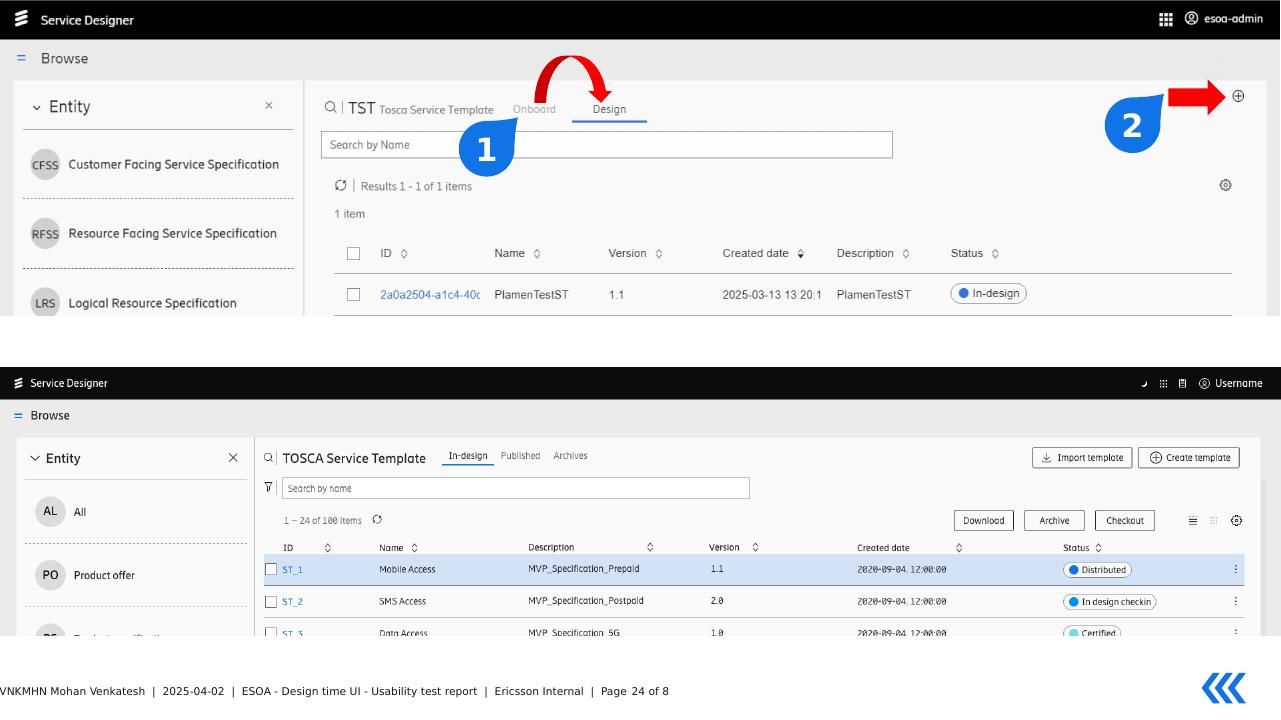Toggle the navigation menu next to Browse in esoa-admin screen
Image resolution: width=1281 pixels, height=720 pixels.
pos(21,59)
